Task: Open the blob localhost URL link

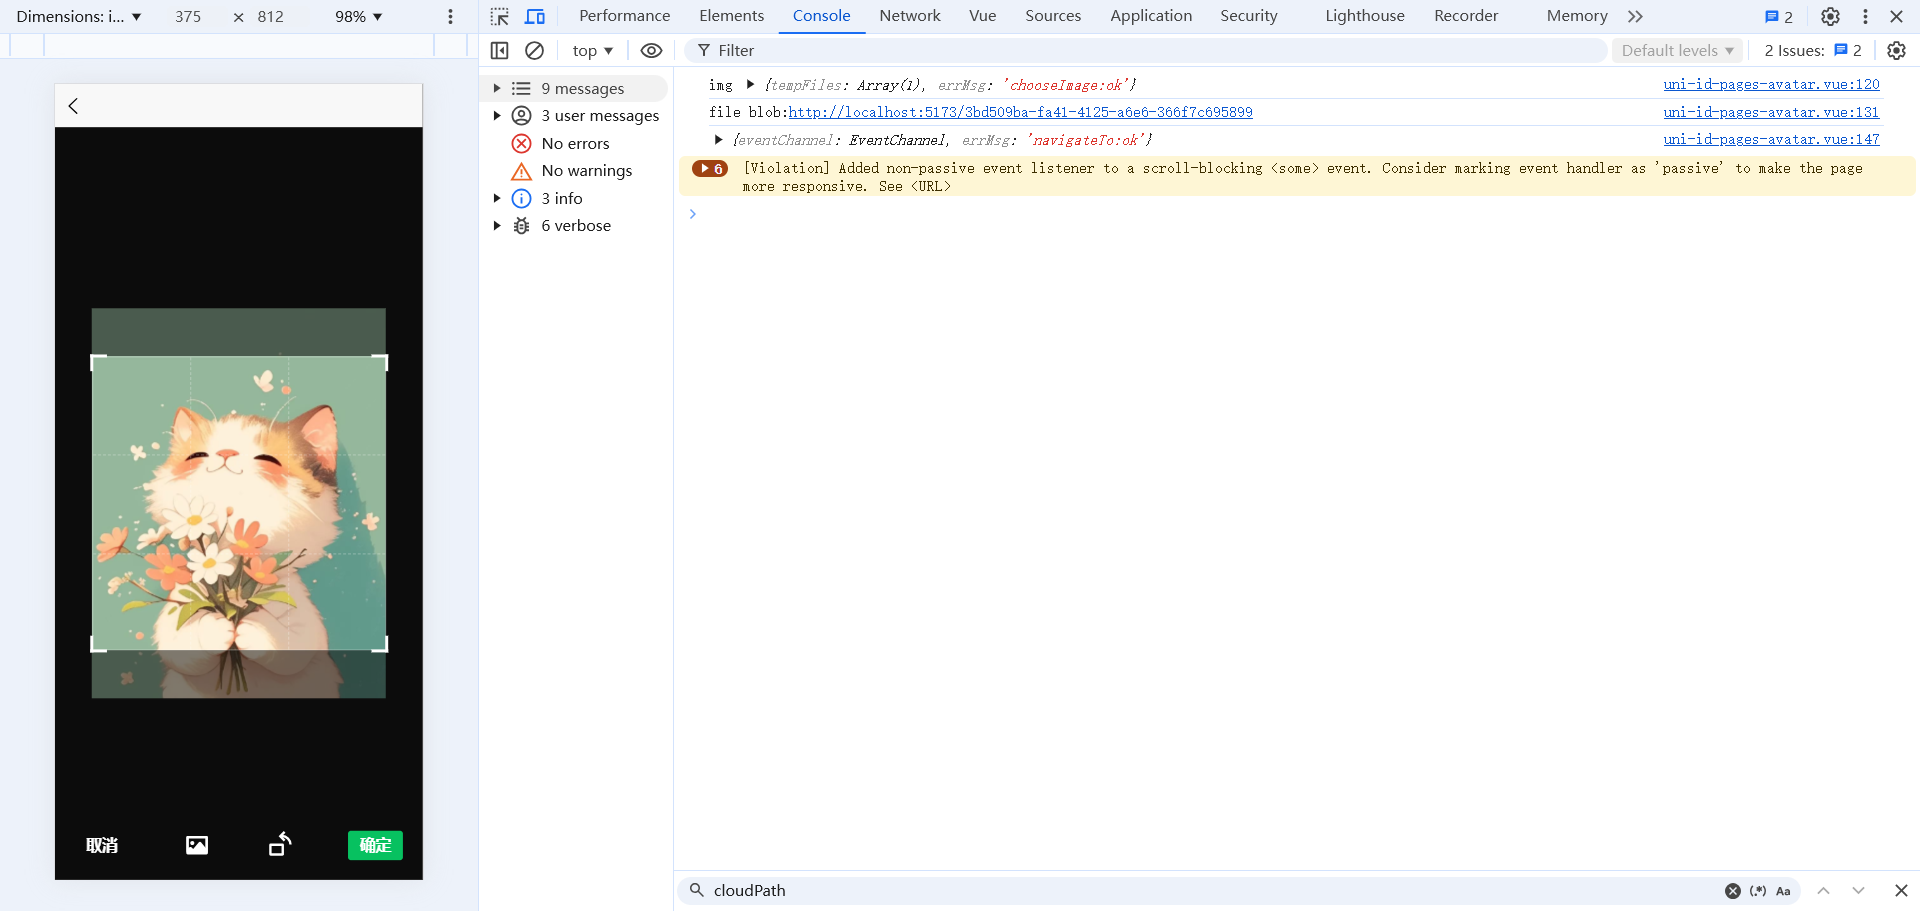Action: (x=1020, y=112)
